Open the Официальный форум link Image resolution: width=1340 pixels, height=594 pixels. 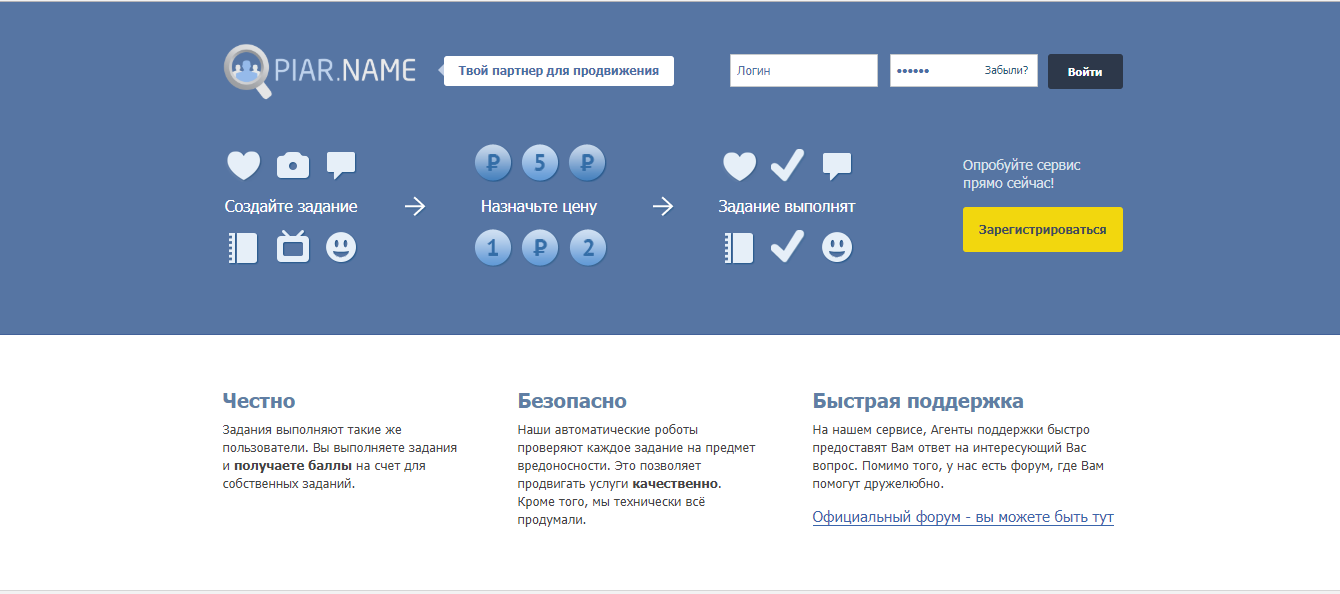pyautogui.click(x=962, y=517)
